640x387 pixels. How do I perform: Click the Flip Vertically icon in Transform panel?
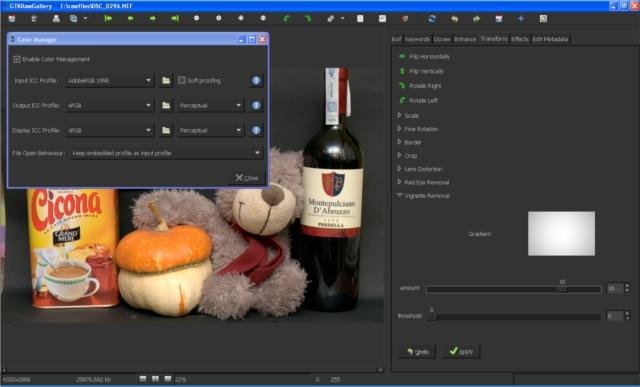[x=402, y=71]
